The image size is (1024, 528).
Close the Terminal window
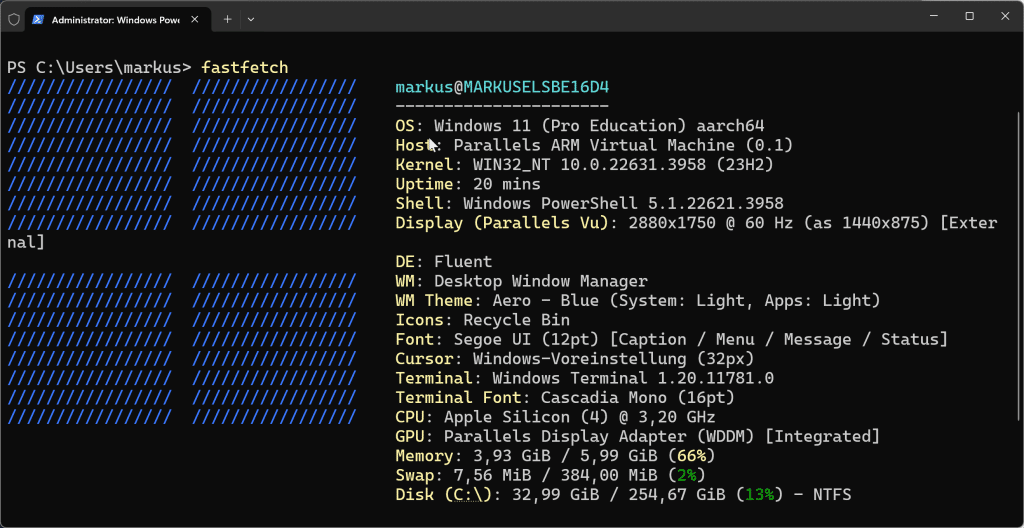tap(1006, 16)
